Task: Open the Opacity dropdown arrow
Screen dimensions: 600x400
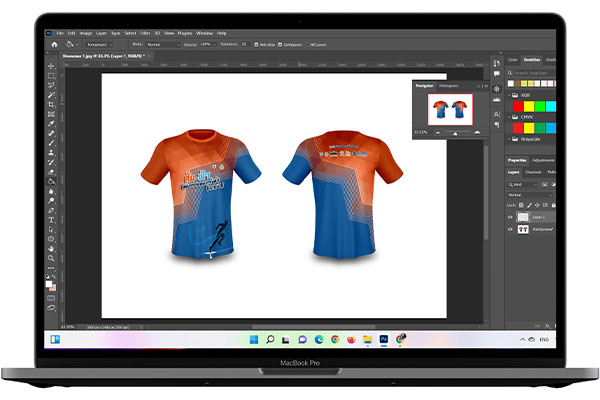Action: (x=215, y=45)
